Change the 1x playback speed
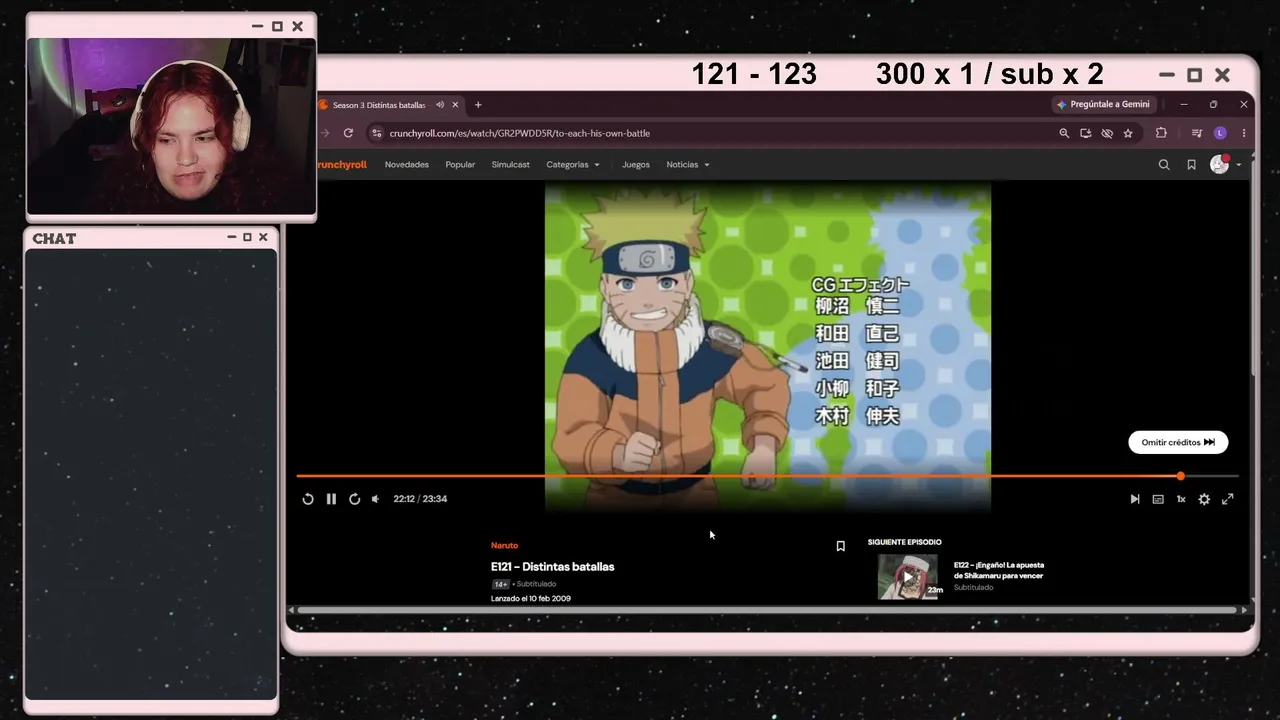The image size is (1280, 720). (1181, 499)
